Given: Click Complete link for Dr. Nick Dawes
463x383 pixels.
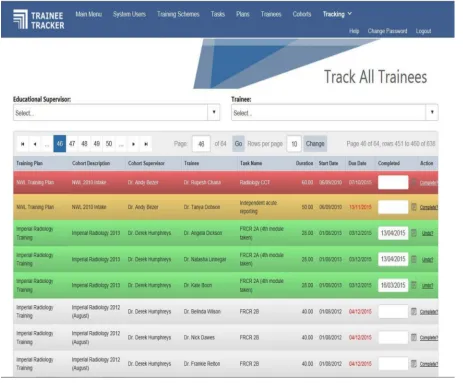Looking at the screenshot, I should click(x=429, y=338).
